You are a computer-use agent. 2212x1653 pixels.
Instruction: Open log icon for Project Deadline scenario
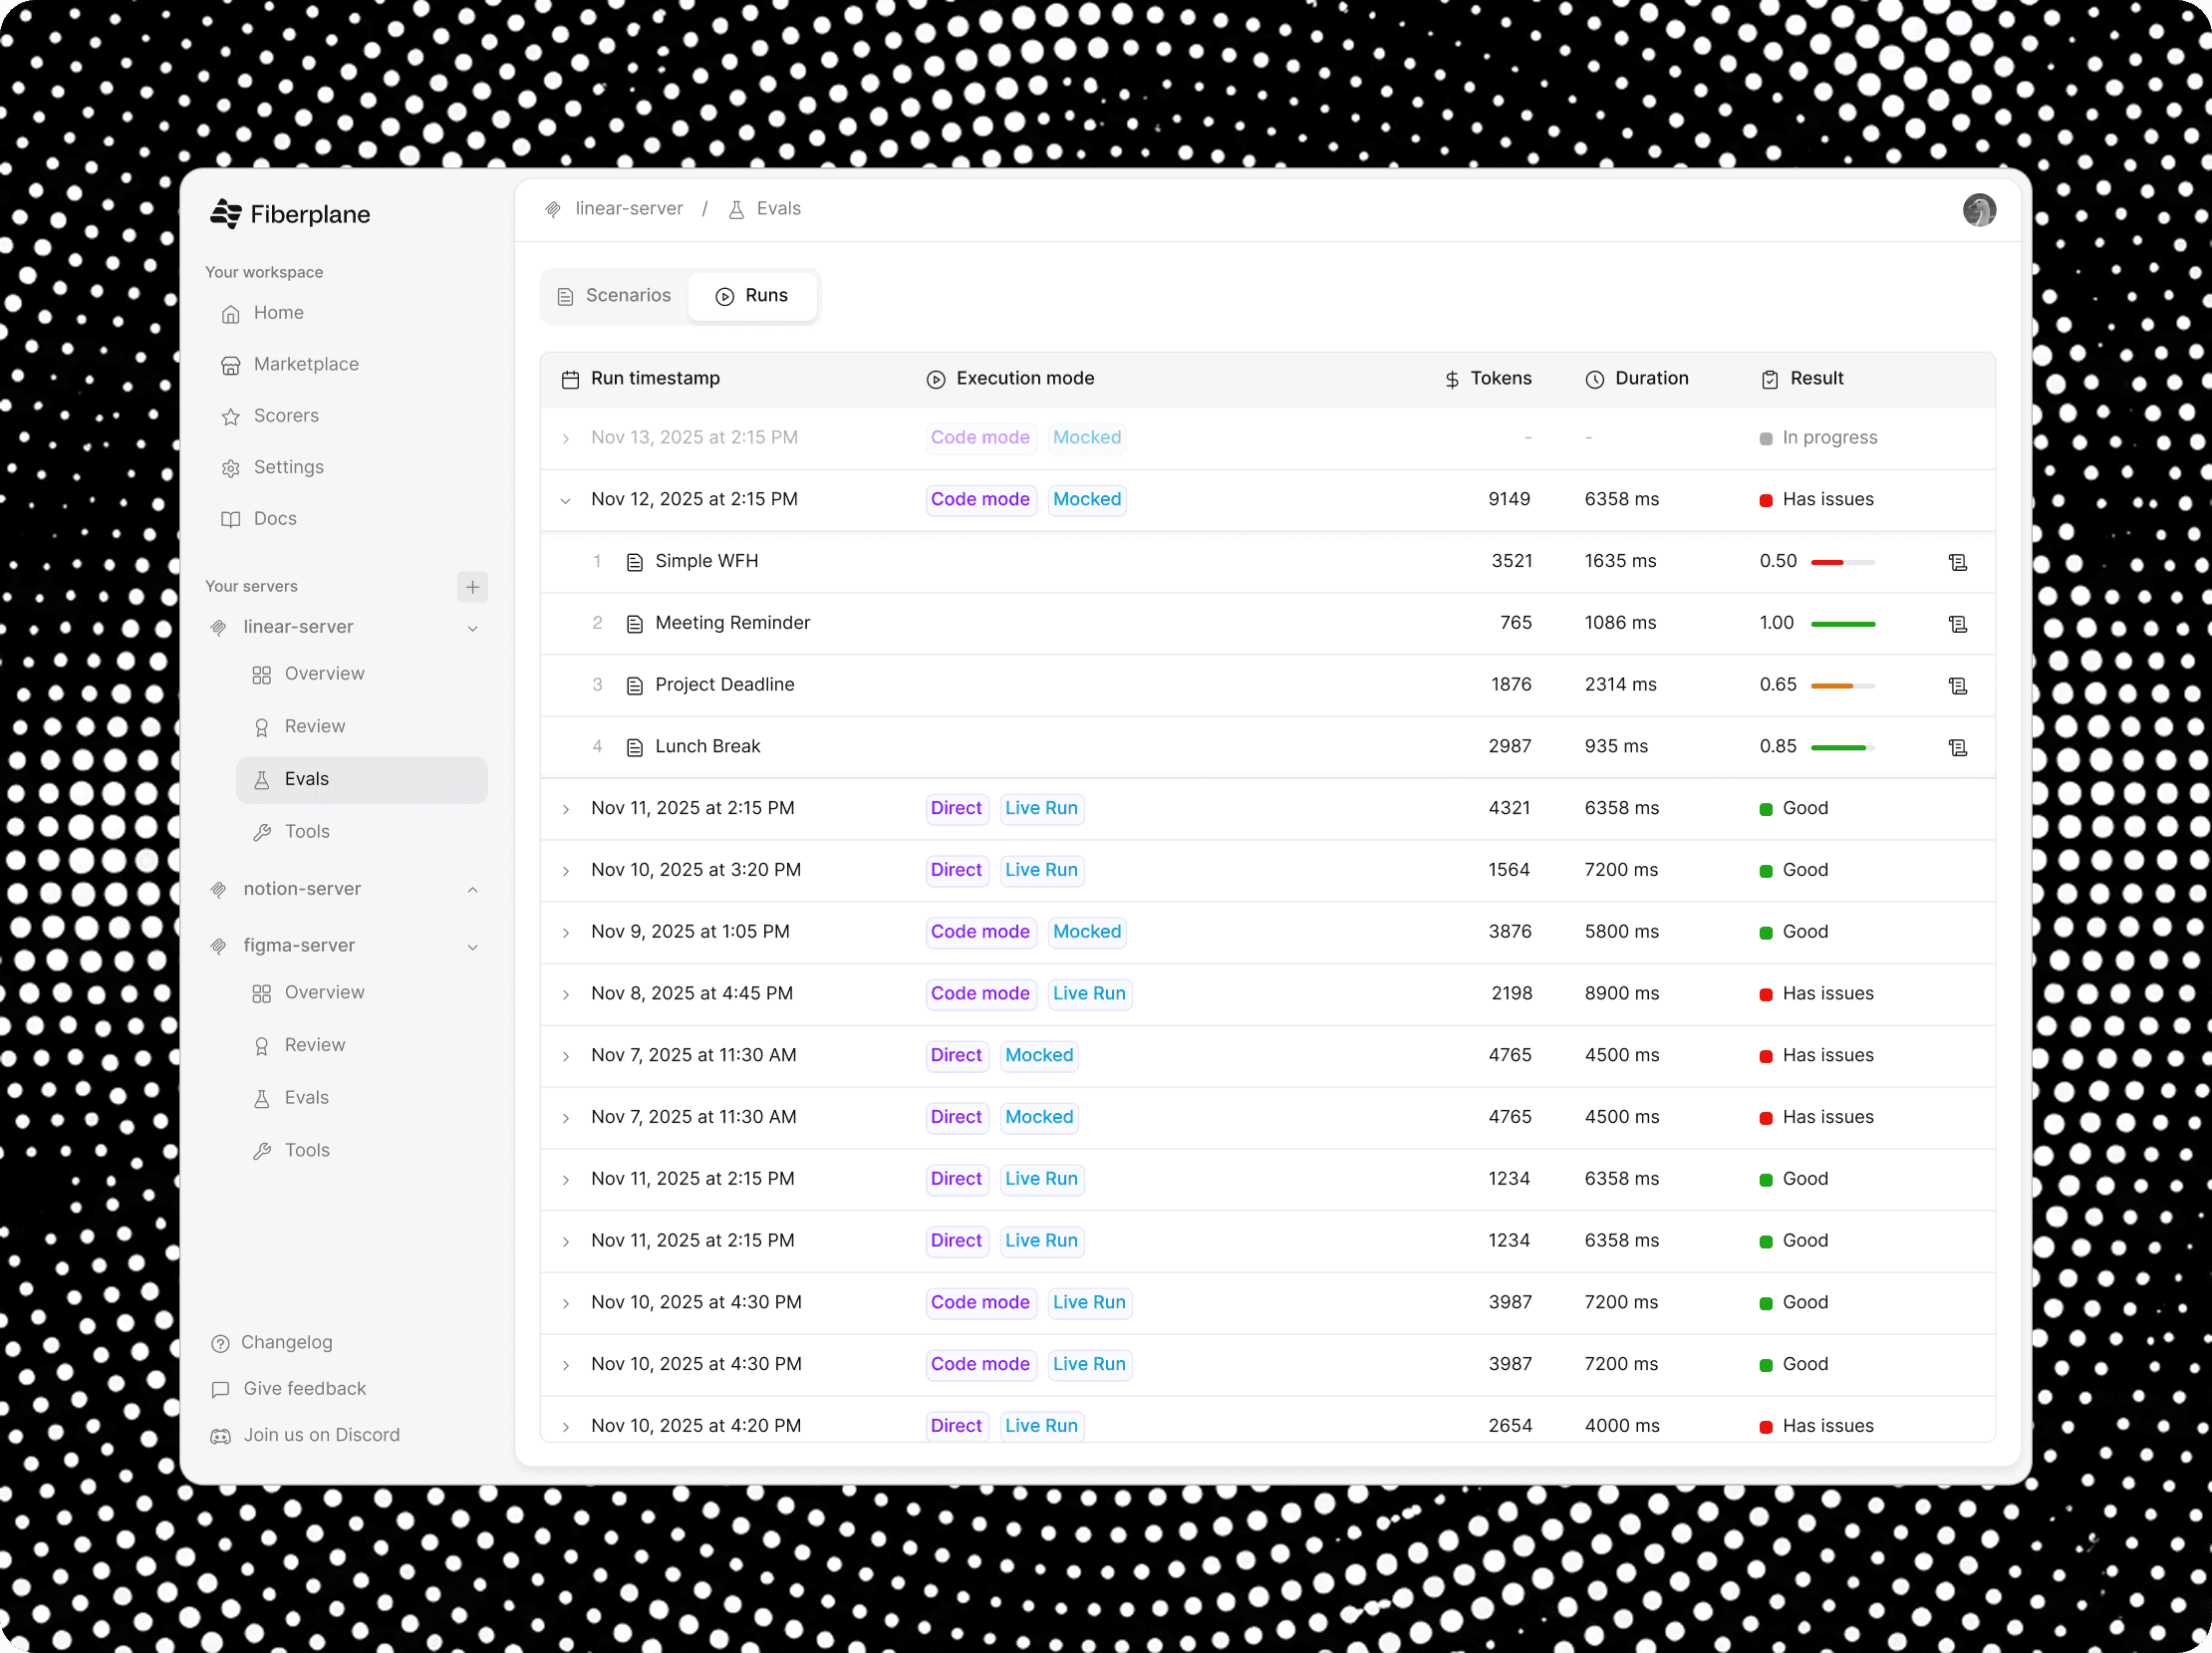click(1957, 686)
